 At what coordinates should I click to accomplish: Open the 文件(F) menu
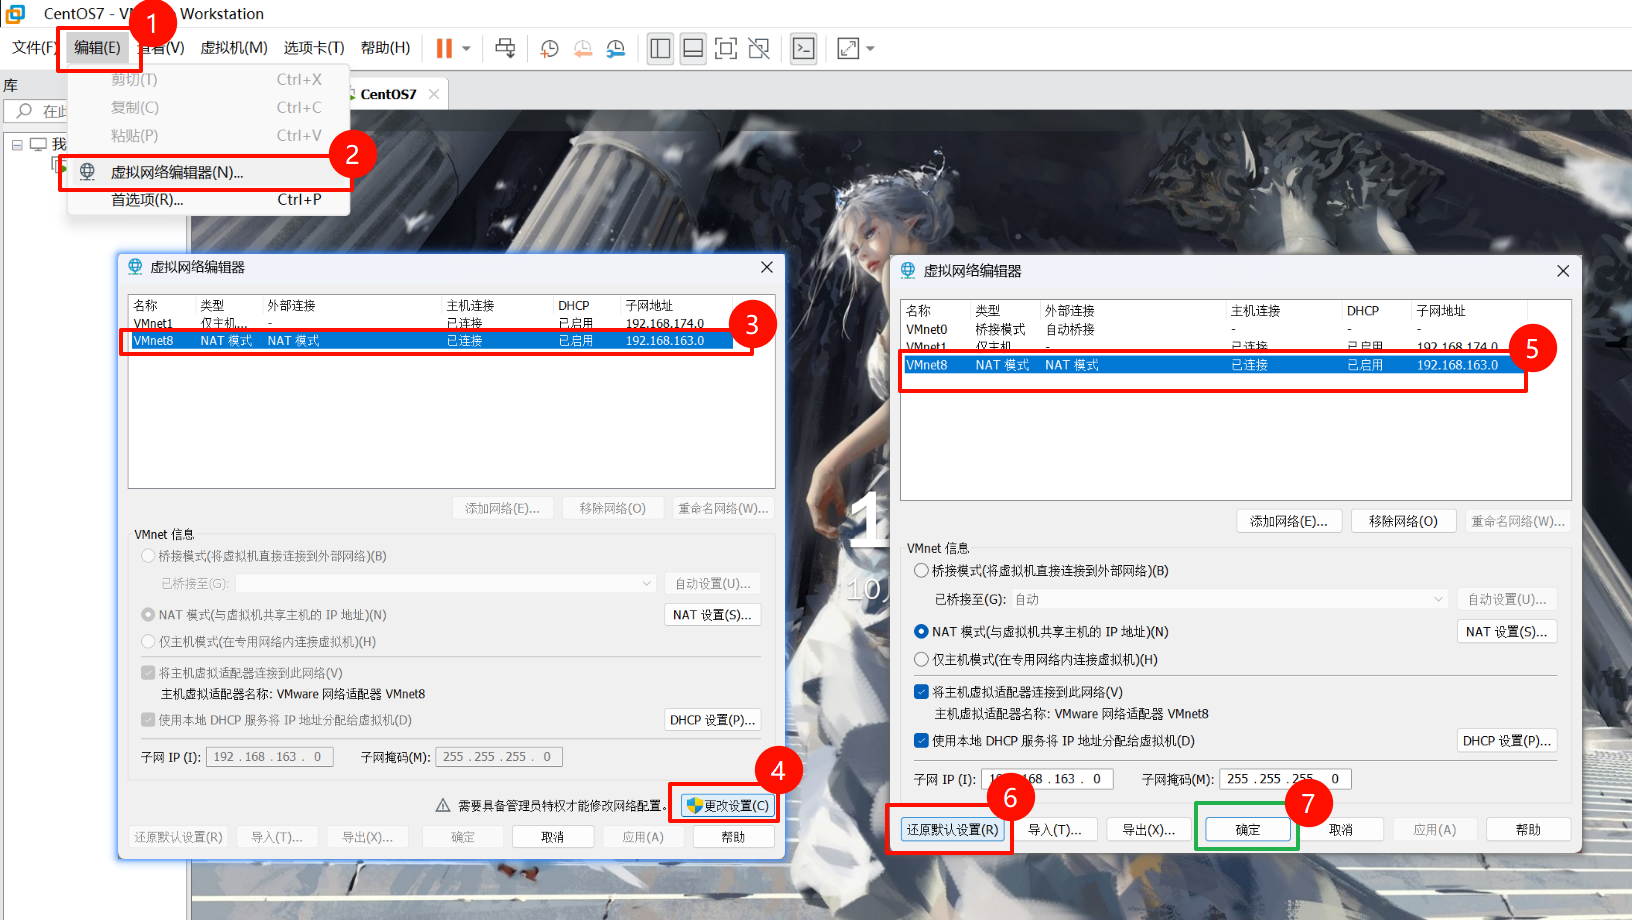[x=34, y=48]
